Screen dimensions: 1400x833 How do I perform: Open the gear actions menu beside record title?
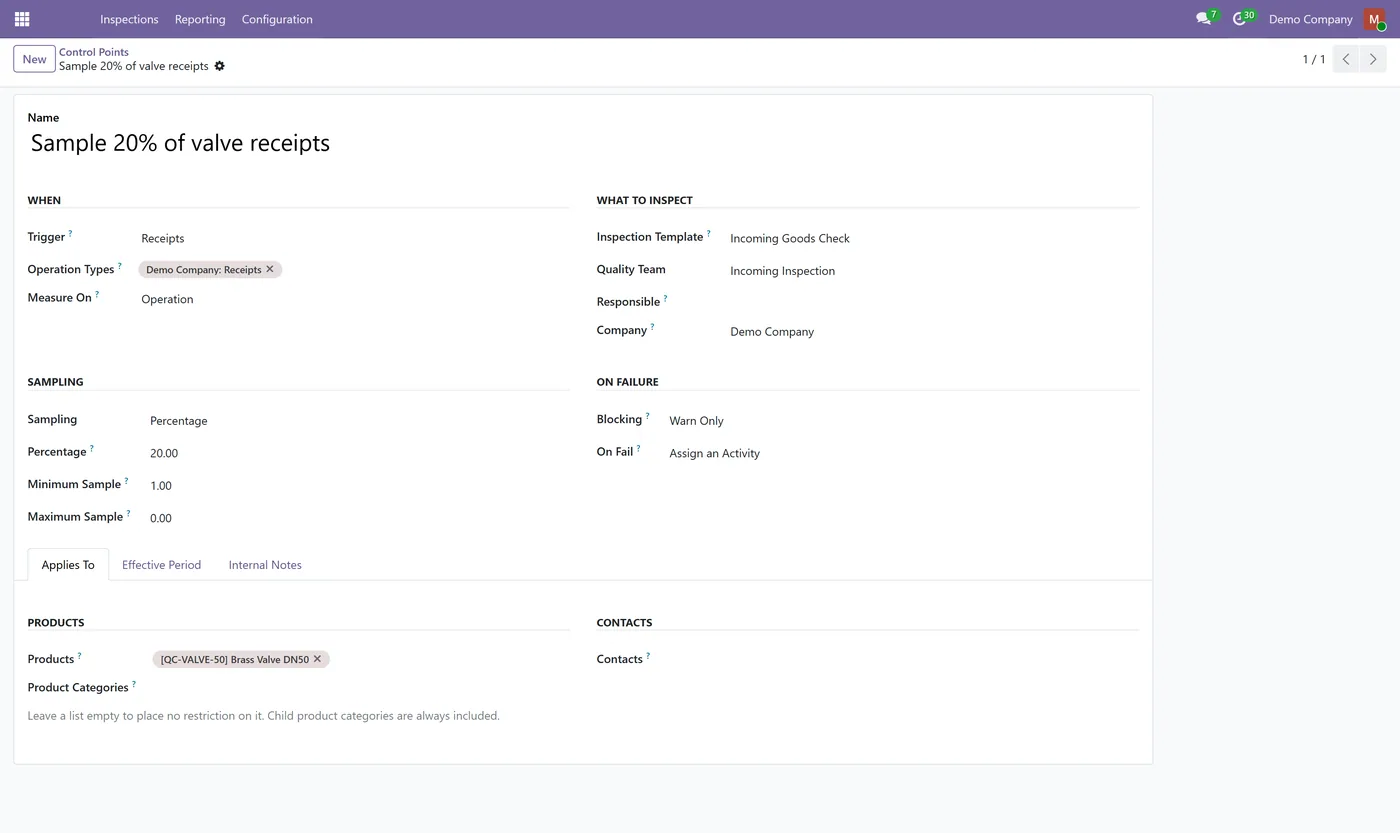pos(220,66)
